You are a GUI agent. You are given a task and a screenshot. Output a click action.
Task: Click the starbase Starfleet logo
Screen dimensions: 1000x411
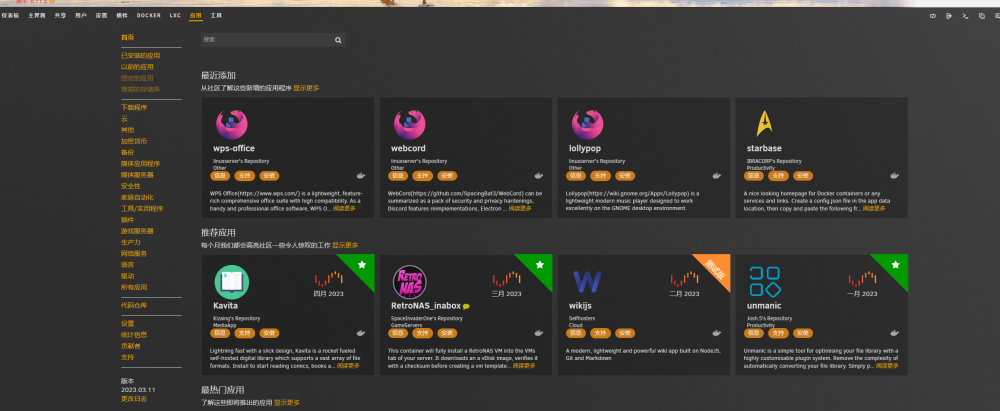point(764,124)
